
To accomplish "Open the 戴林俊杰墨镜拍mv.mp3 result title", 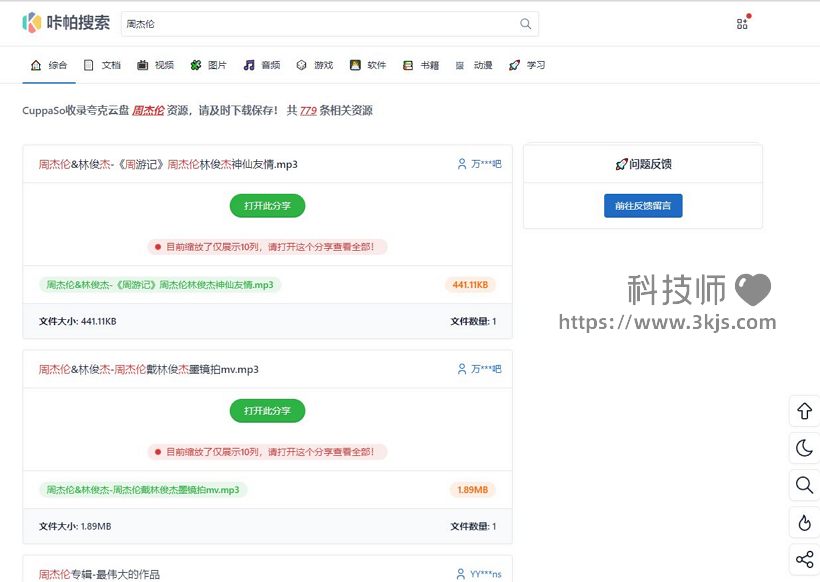I will [149, 369].
